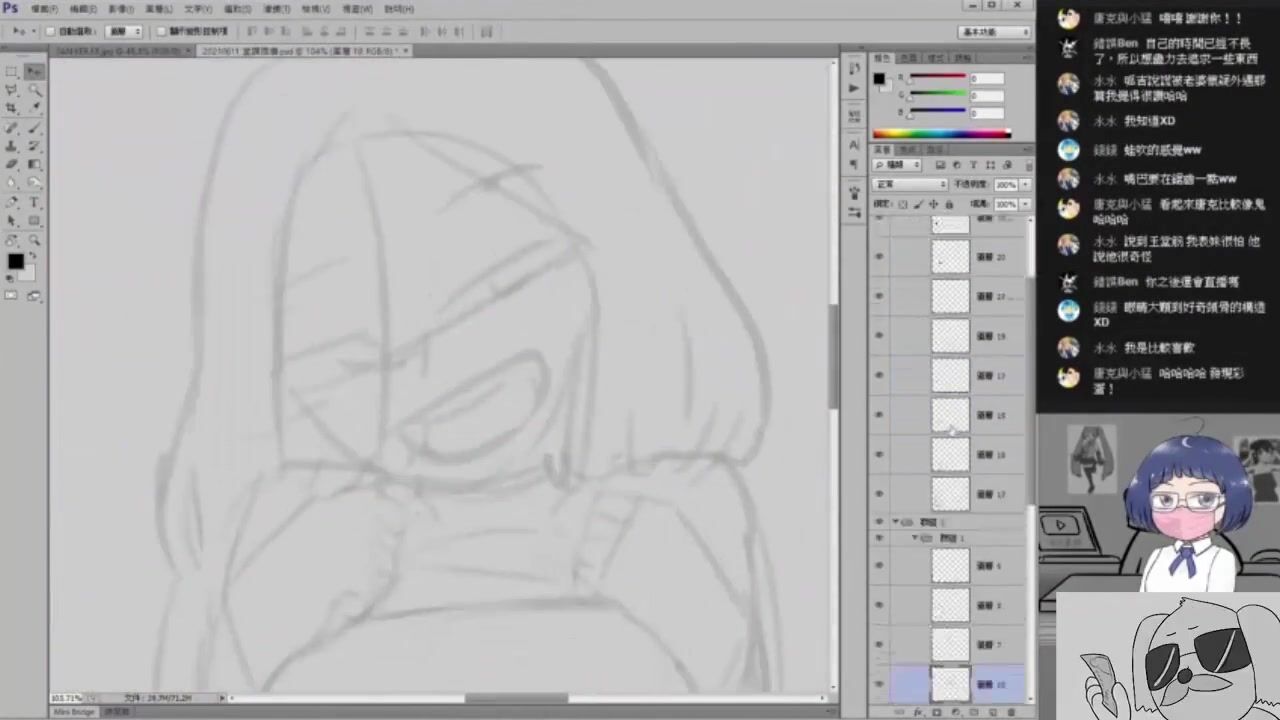Collapse the outer layer group arrow
Screen dimensions: 1280x720
click(x=895, y=522)
